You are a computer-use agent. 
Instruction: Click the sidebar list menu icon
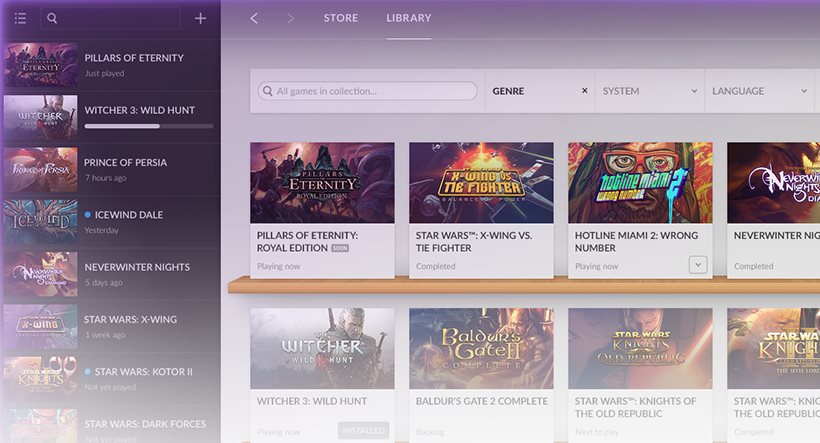20,18
